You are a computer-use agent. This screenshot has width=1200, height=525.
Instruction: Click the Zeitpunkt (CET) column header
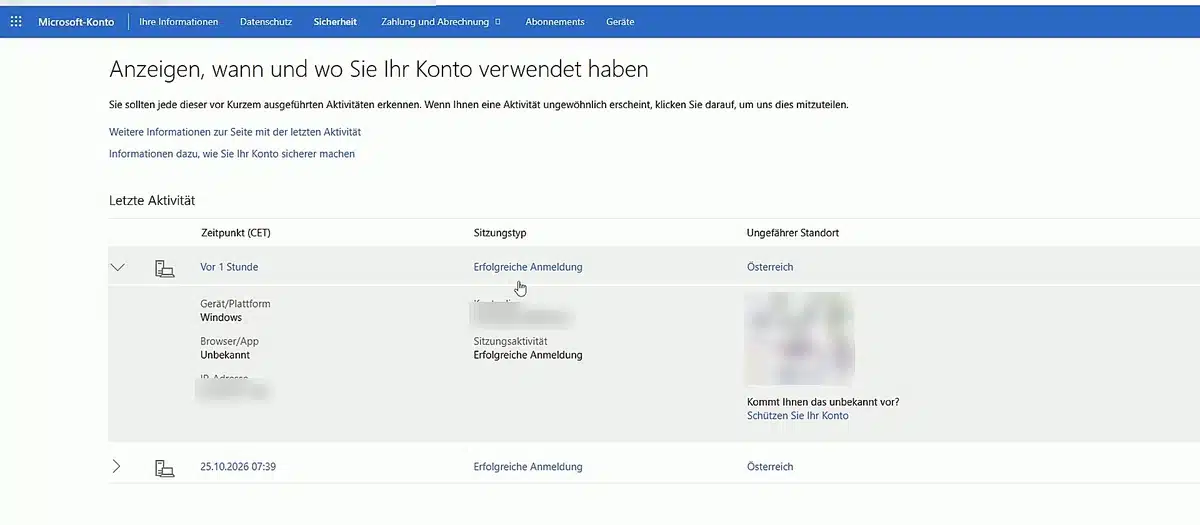pos(235,233)
